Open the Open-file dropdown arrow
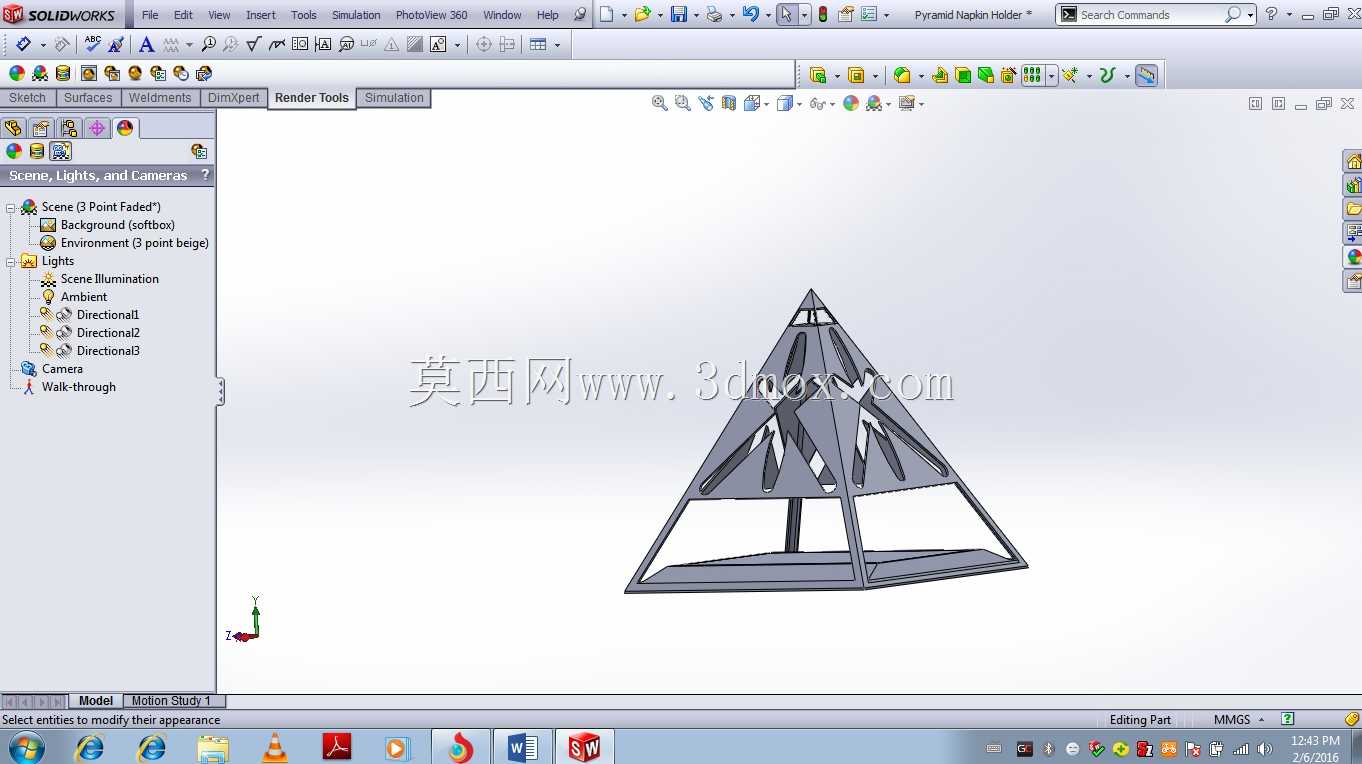 click(x=660, y=15)
